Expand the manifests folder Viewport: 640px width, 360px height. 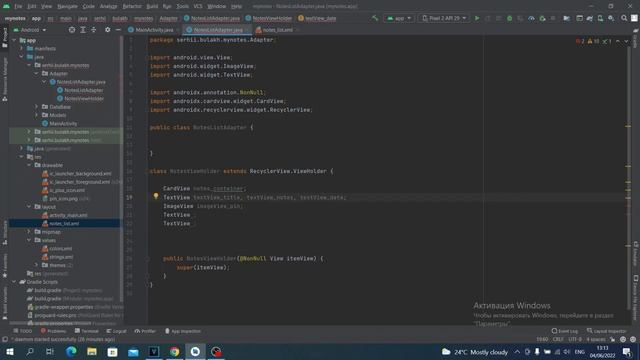click(x=22, y=49)
